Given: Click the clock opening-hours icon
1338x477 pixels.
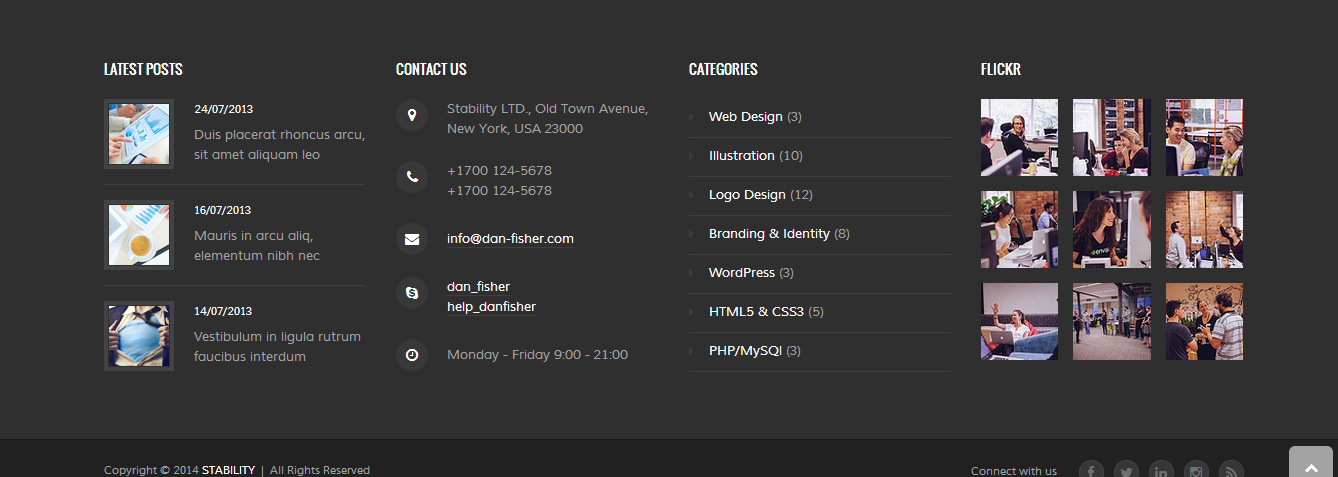Looking at the screenshot, I should [412, 355].
